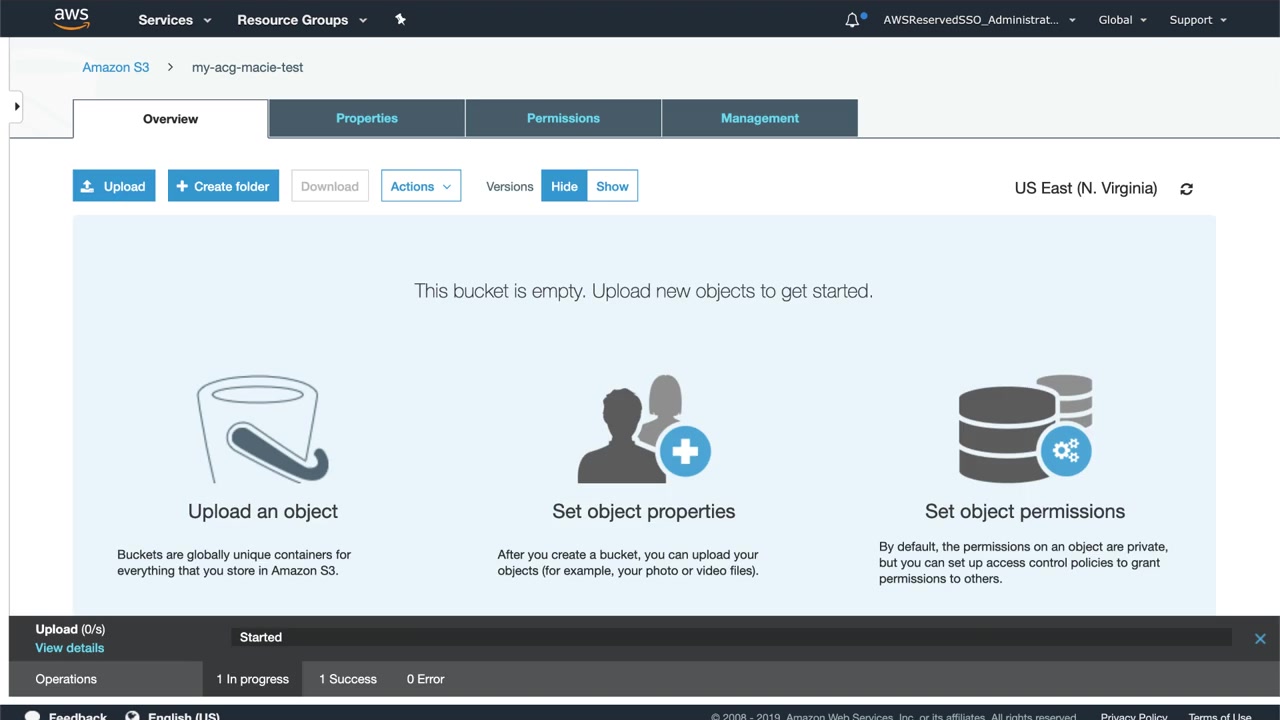Pin shortcuts using the pushpin icon
This screenshot has width=1280, height=720.
click(x=400, y=19)
